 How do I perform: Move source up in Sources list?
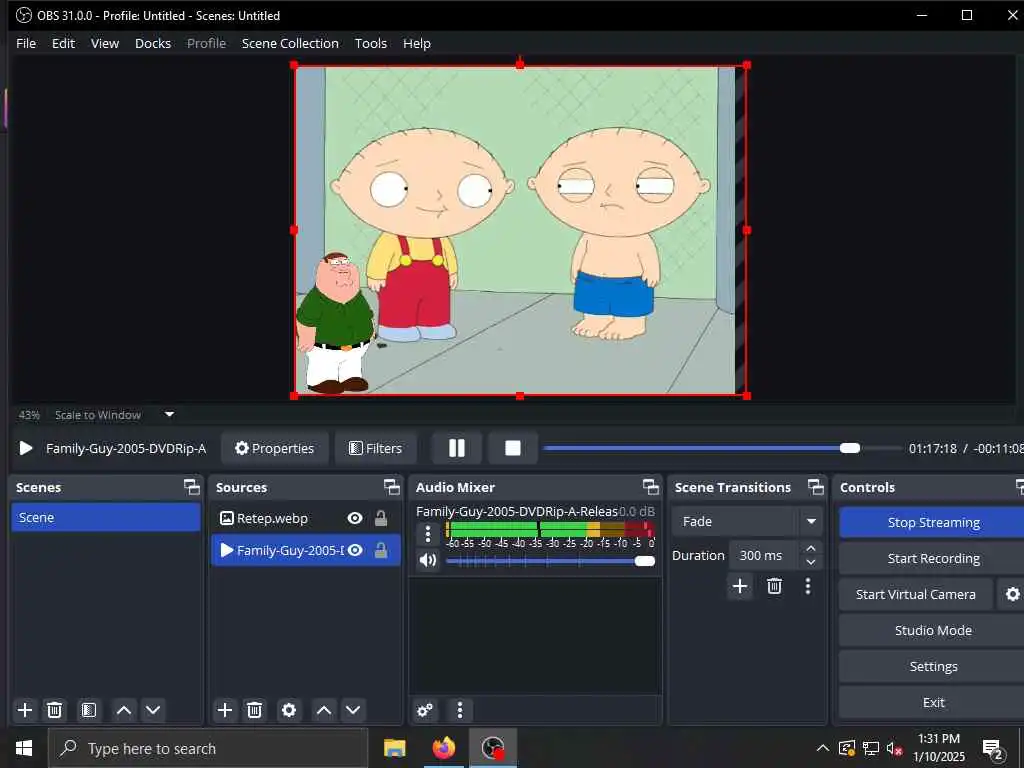coord(324,710)
